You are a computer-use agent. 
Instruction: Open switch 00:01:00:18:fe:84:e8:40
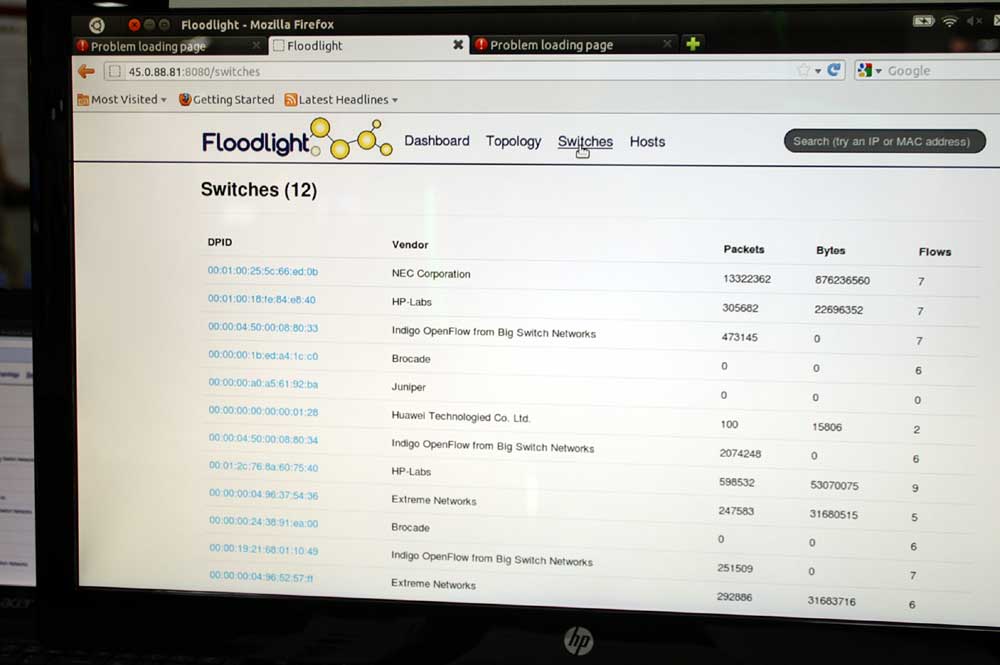[x=261, y=299]
